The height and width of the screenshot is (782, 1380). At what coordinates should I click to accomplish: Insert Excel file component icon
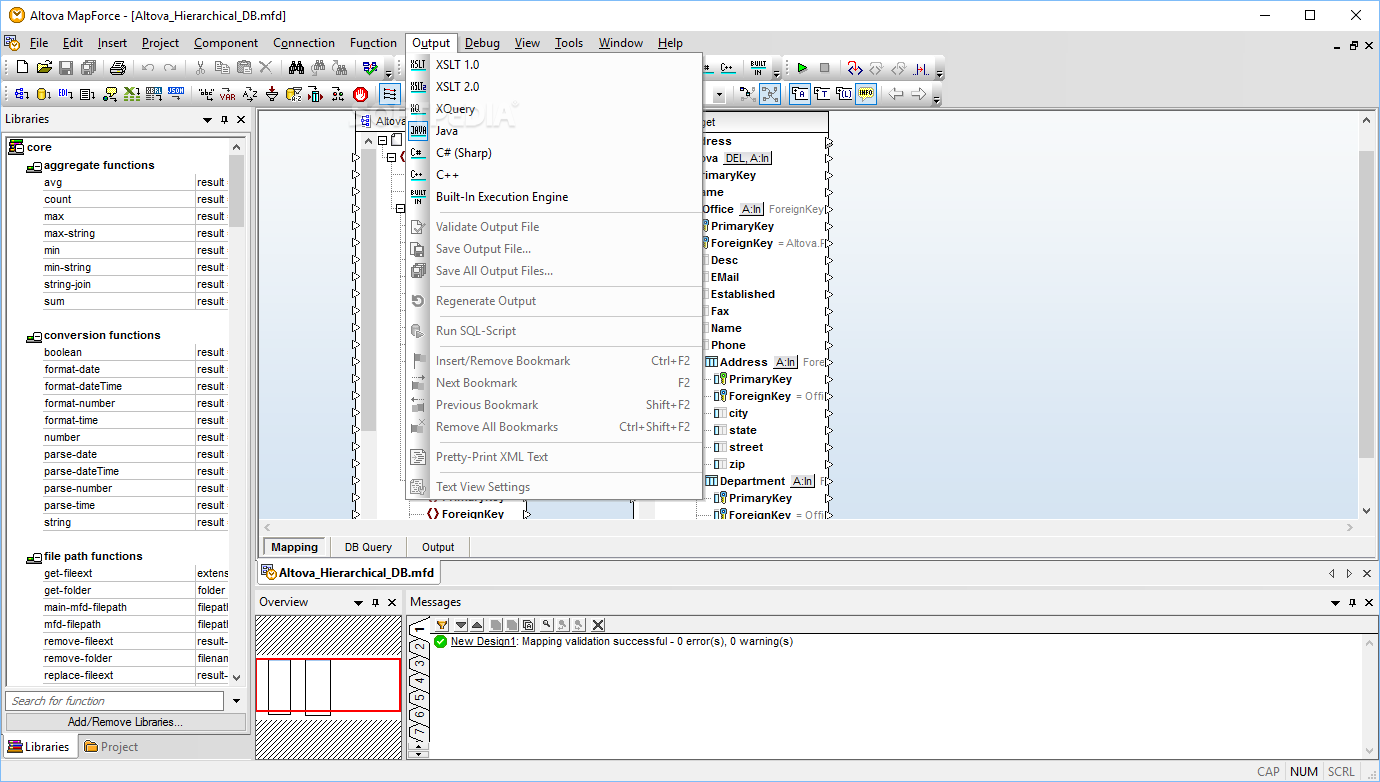[x=132, y=94]
